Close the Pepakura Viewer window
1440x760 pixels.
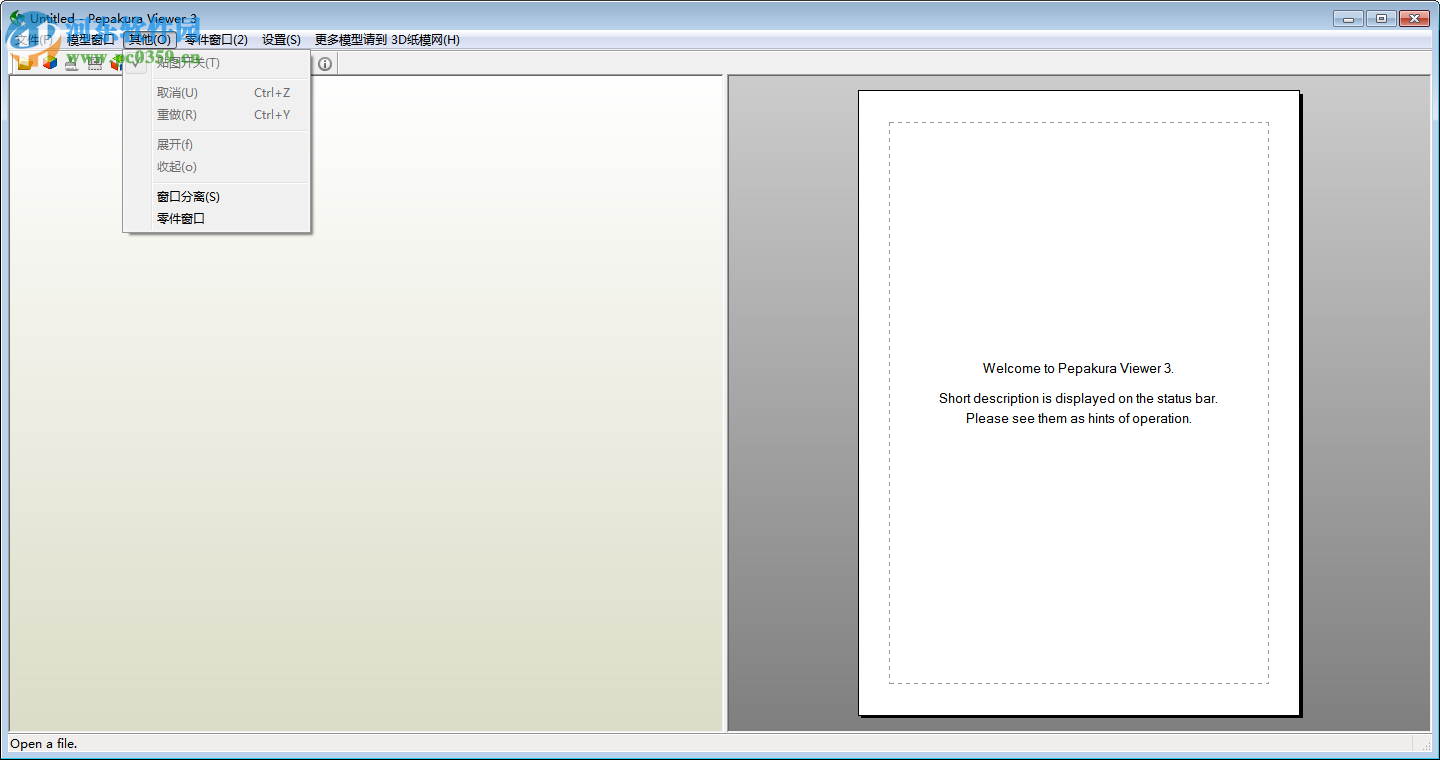[x=1414, y=18]
